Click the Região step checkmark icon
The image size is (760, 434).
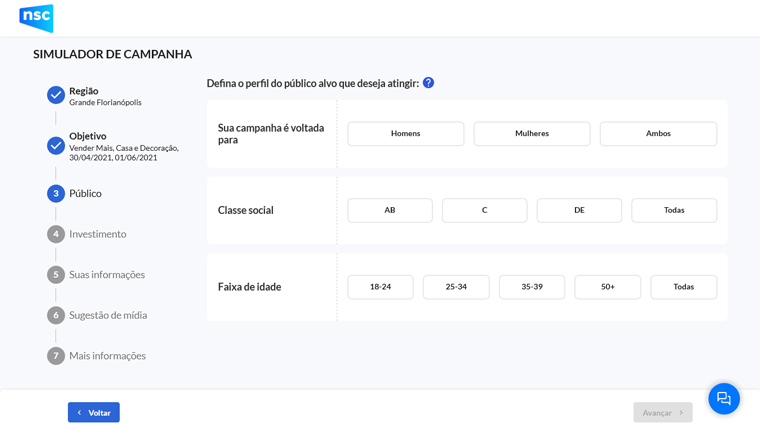click(56, 95)
